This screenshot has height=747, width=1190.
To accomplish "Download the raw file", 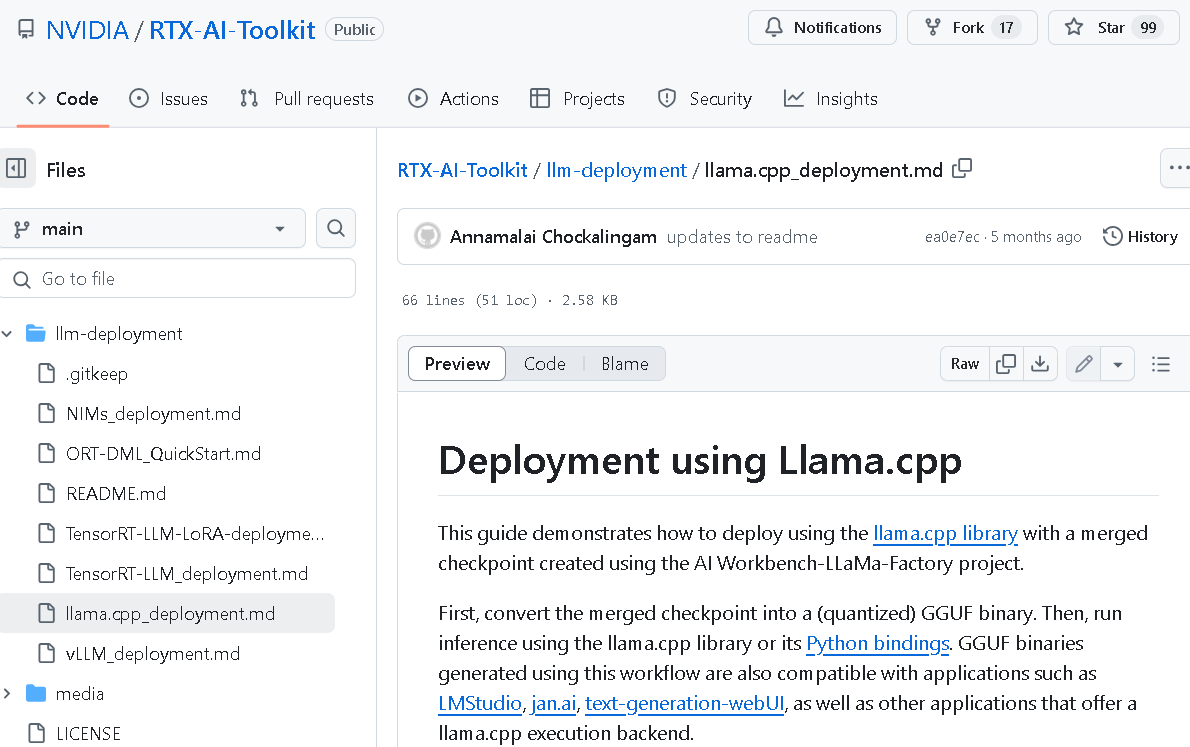I will point(1040,364).
